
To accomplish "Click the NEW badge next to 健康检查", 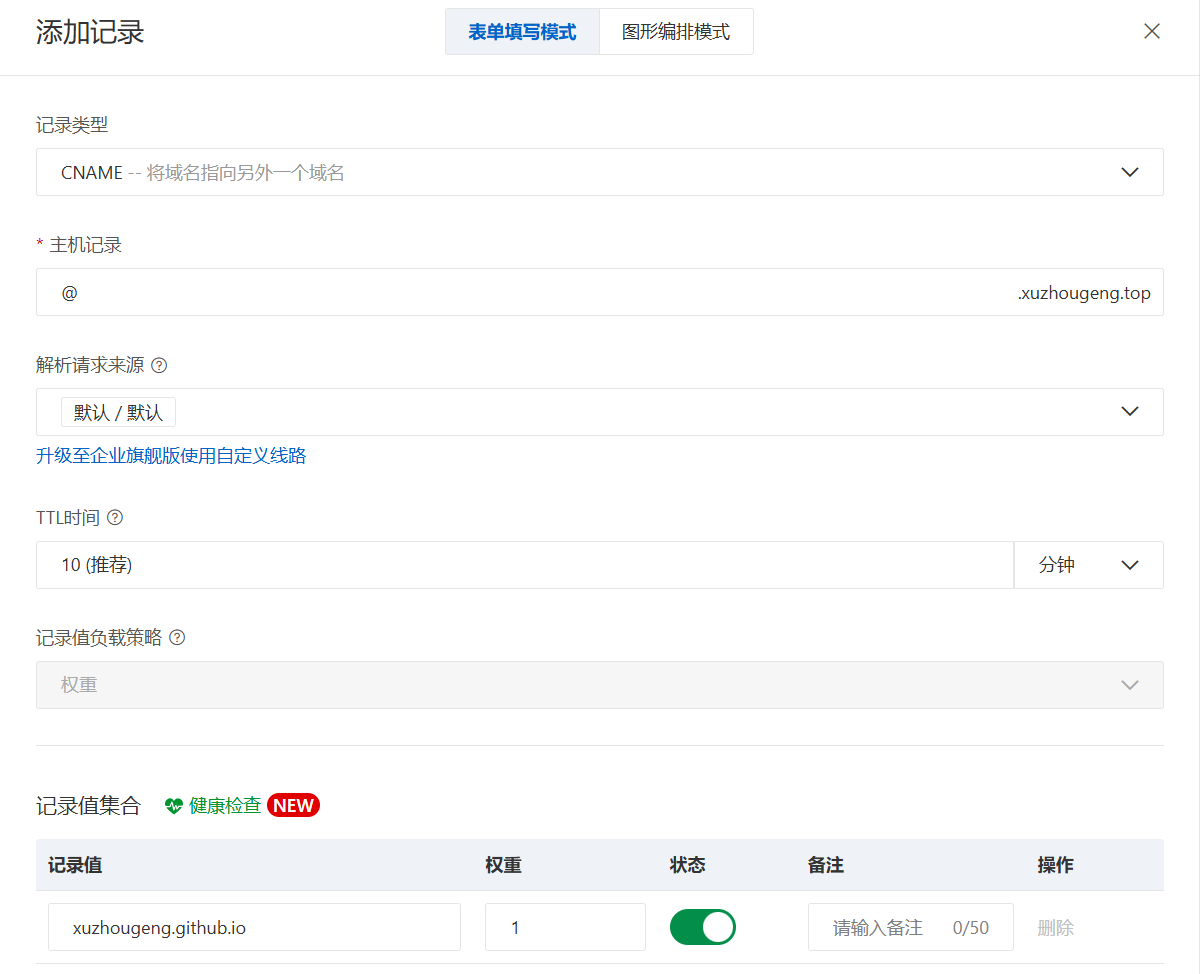I will [293, 805].
